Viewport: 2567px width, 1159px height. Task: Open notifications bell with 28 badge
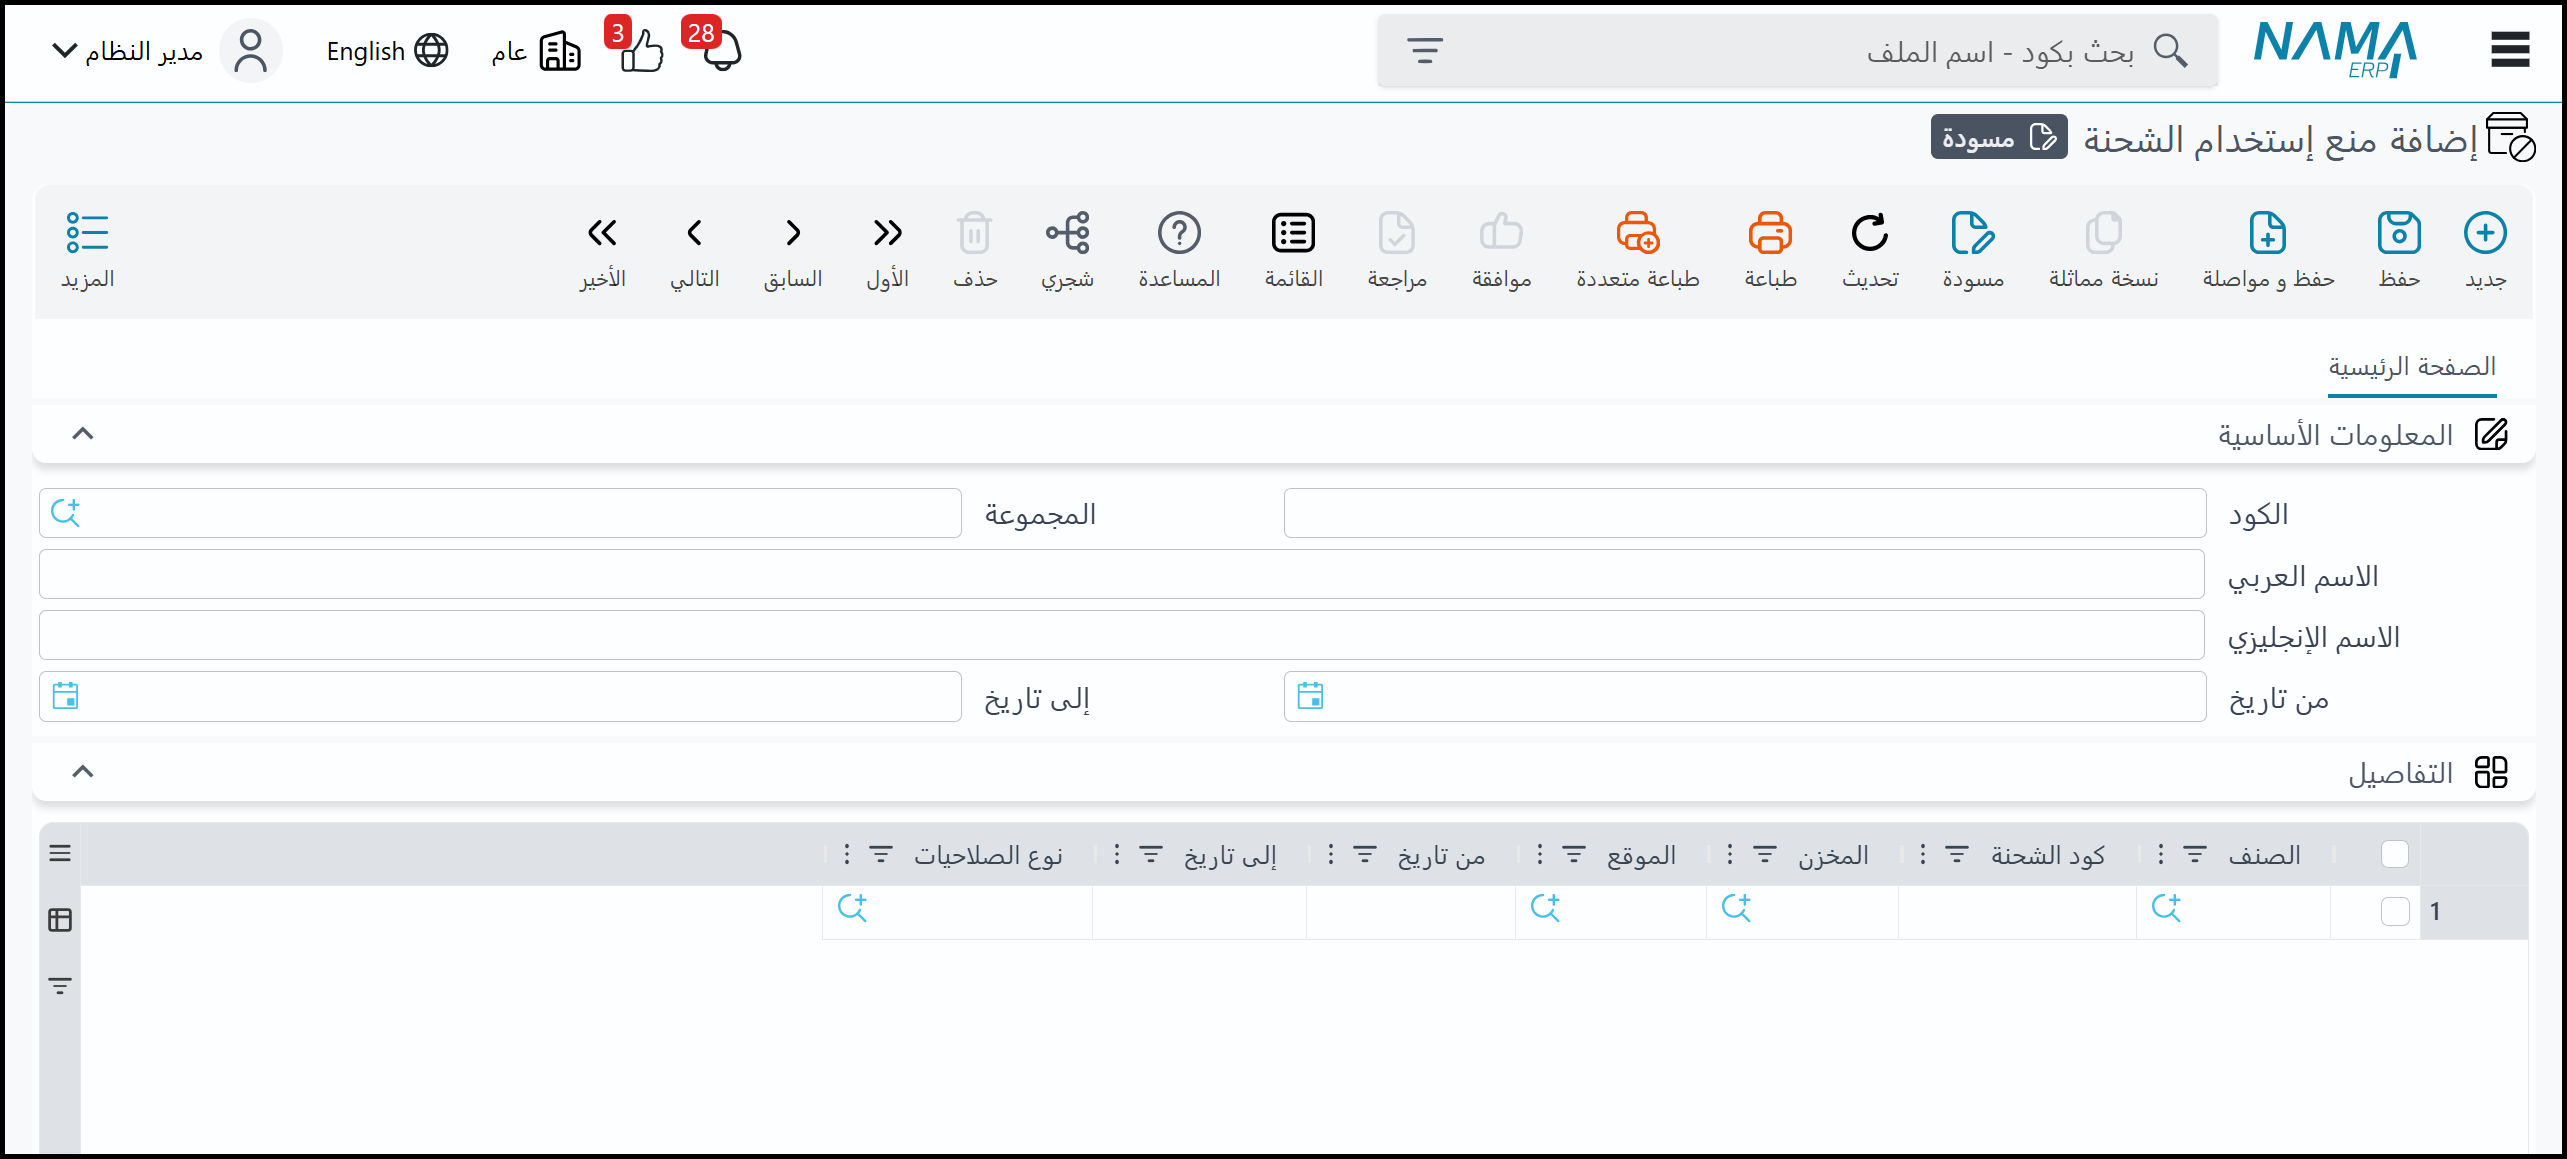click(x=720, y=50)
